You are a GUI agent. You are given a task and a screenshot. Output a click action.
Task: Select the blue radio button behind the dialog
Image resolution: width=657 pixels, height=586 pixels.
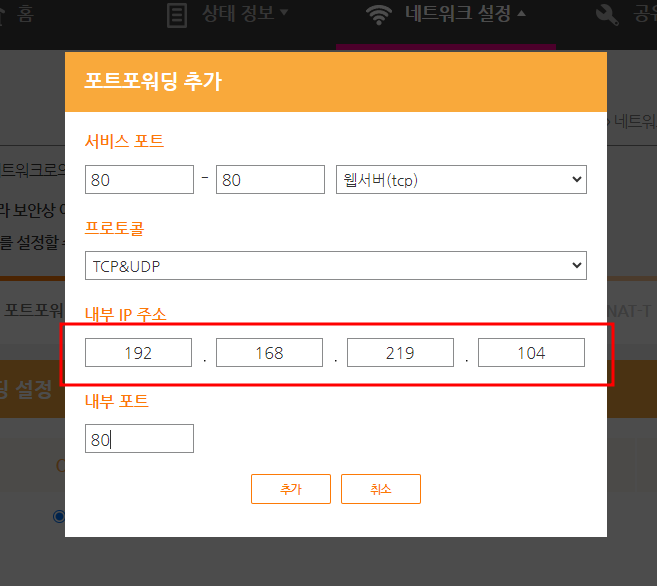[59, 516]
